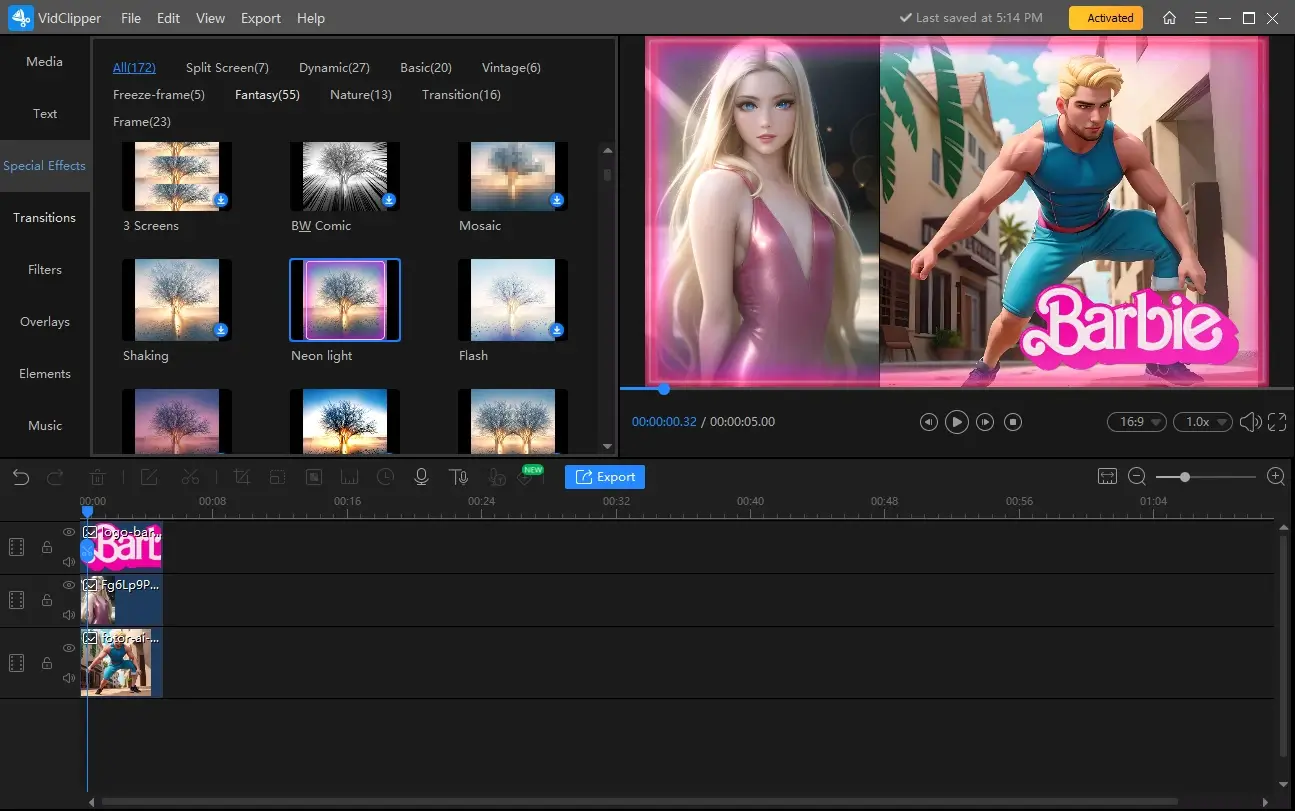Enter fullscreen preview mode
This screenshot has width=1295, height=811.
tap(1277, 422)
